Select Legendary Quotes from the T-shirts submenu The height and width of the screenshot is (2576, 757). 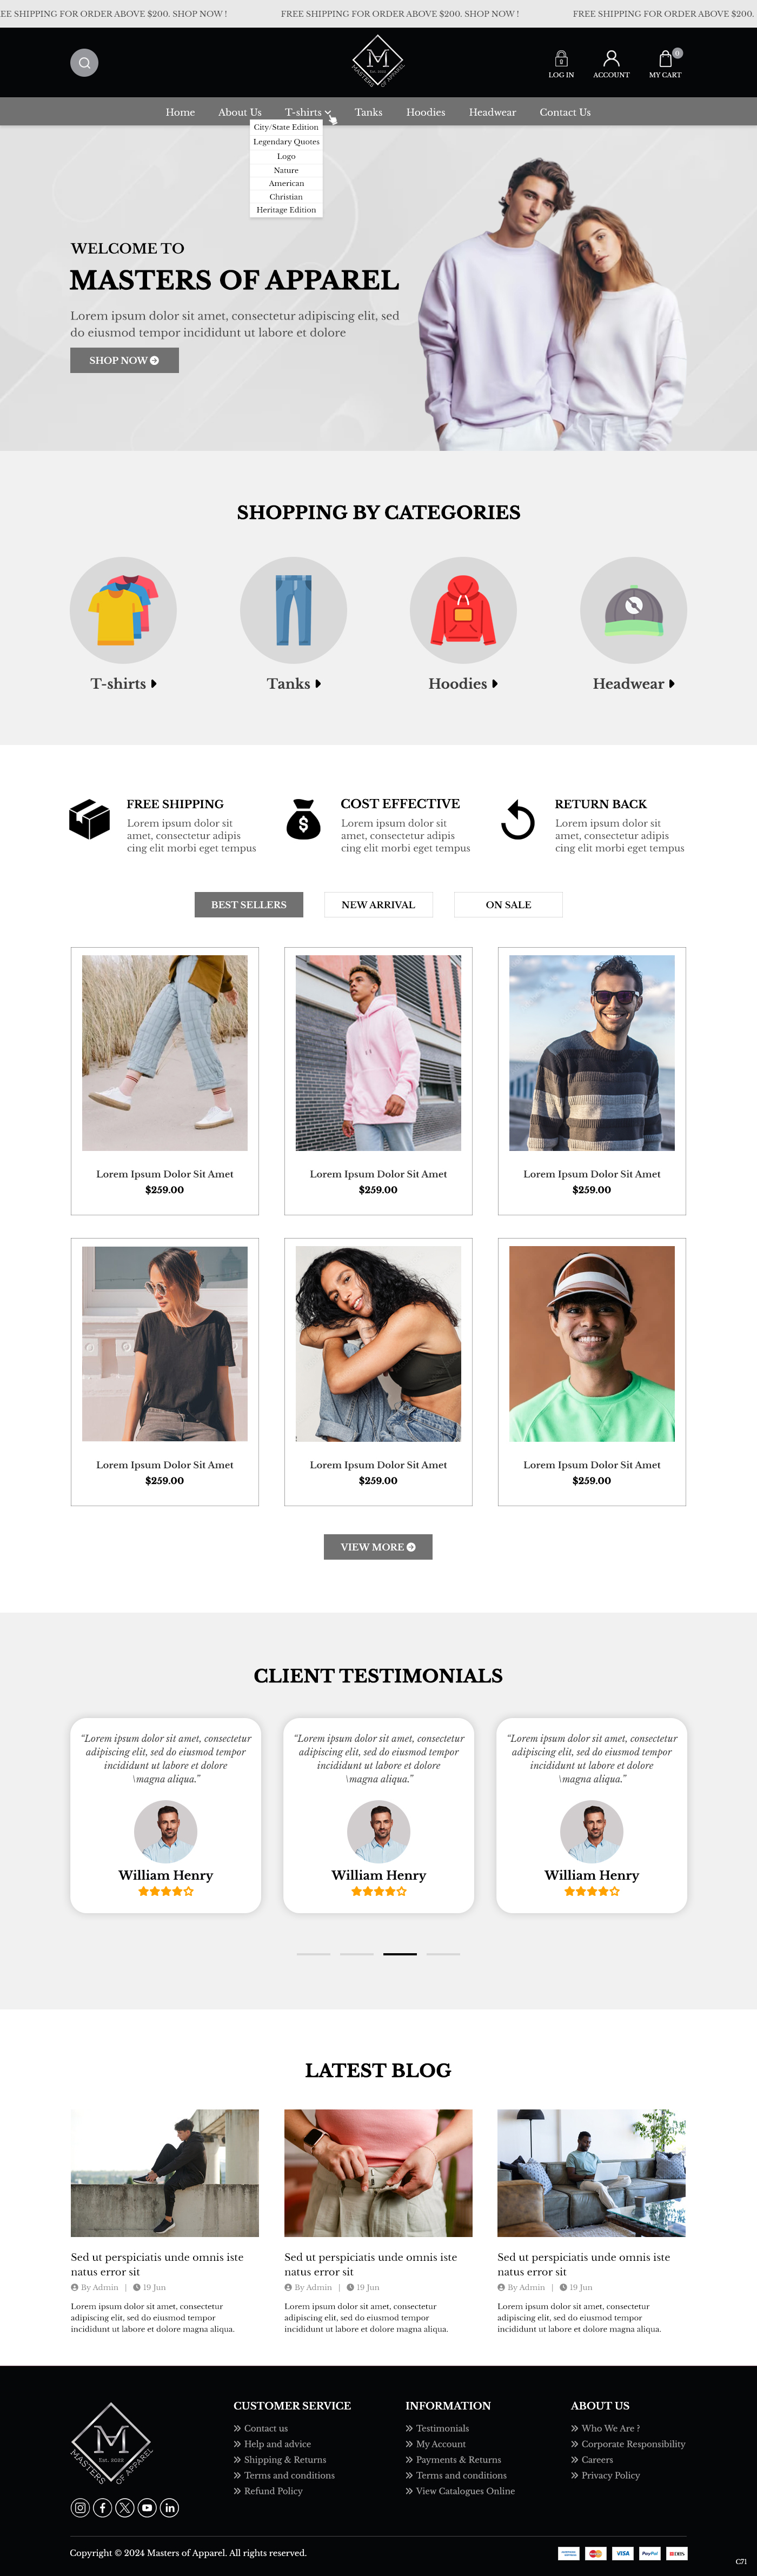pos(286,142)
